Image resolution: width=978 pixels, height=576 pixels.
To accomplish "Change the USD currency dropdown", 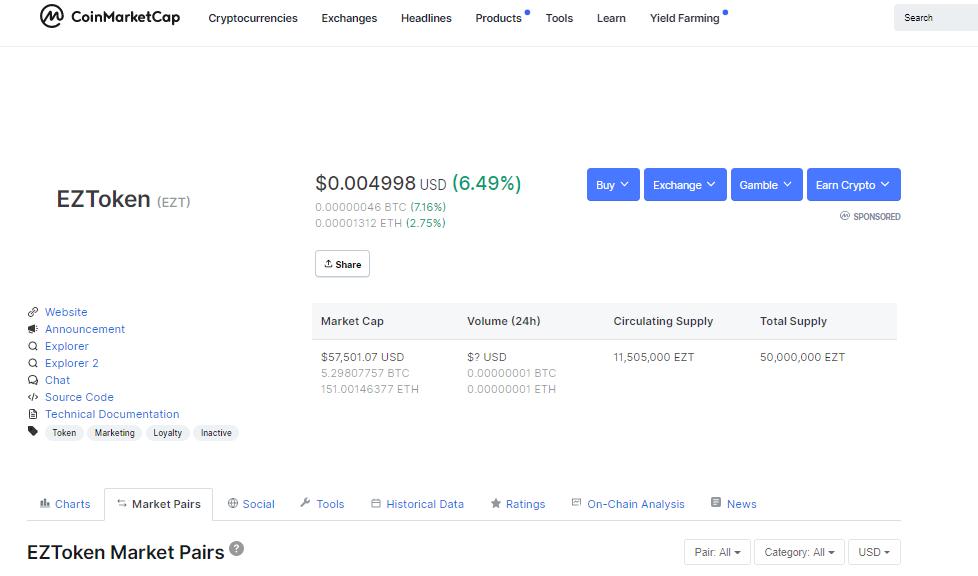I will (x=874, y=552).
